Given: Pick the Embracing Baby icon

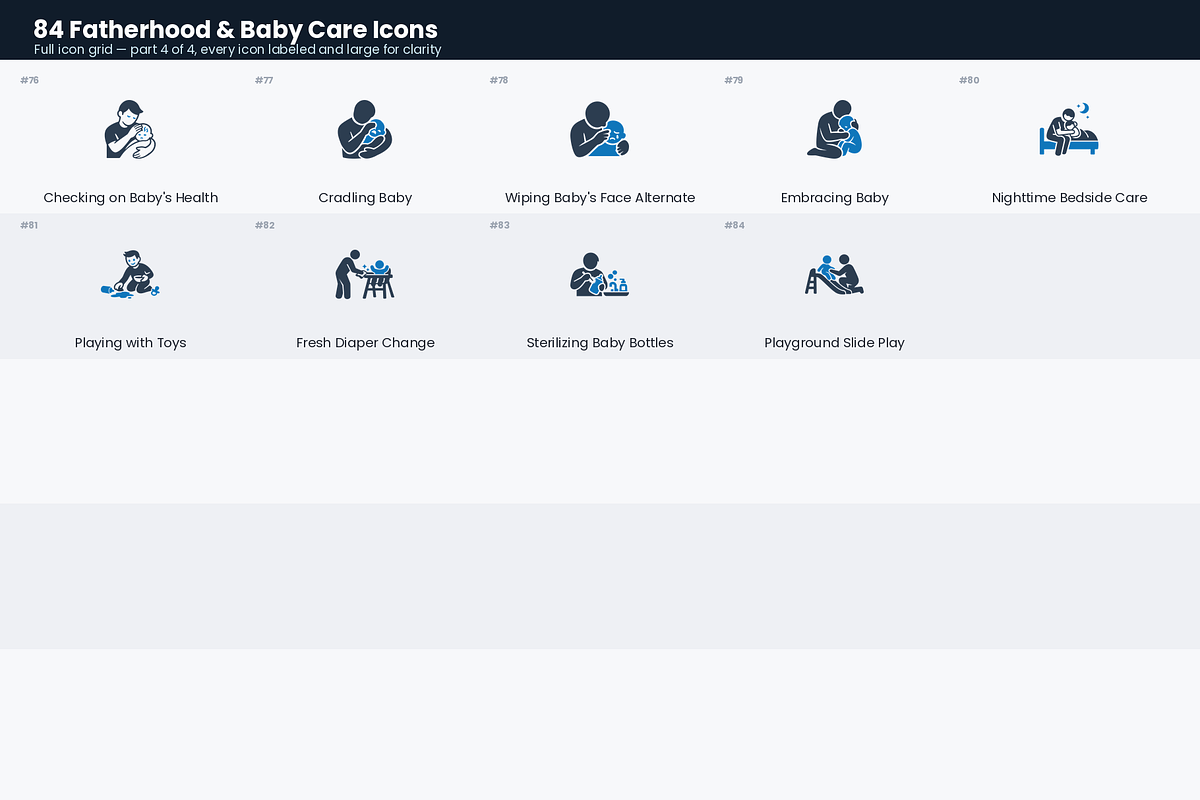Looking at the screenshot, I should pos(835,129).
